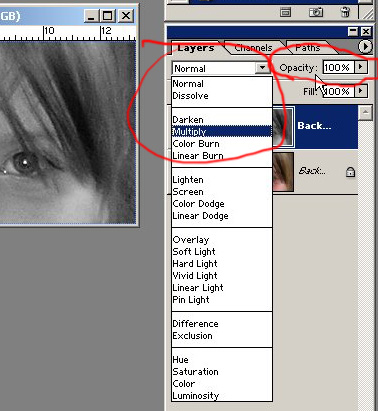Image resolution: width=378 pixels, height=411 pixels.
Task: Open the Layers palette flyout menu arrow
Action: (365, 47)
